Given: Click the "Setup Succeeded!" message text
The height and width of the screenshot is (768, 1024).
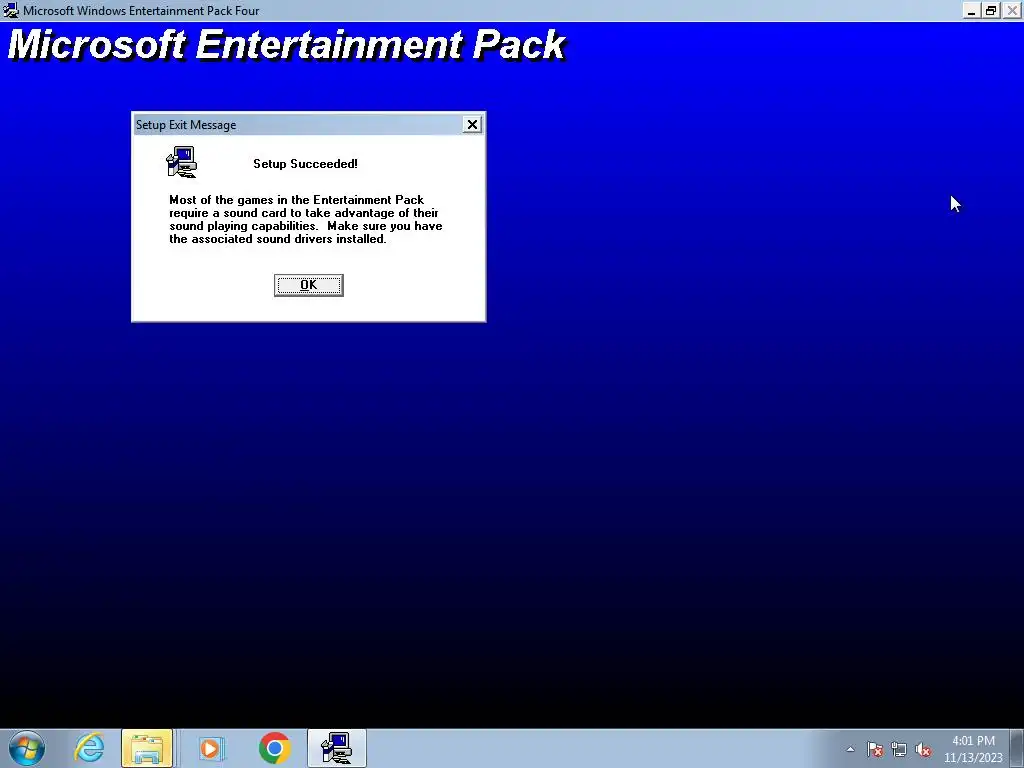Looking at the screenshot, I should 305,164.
